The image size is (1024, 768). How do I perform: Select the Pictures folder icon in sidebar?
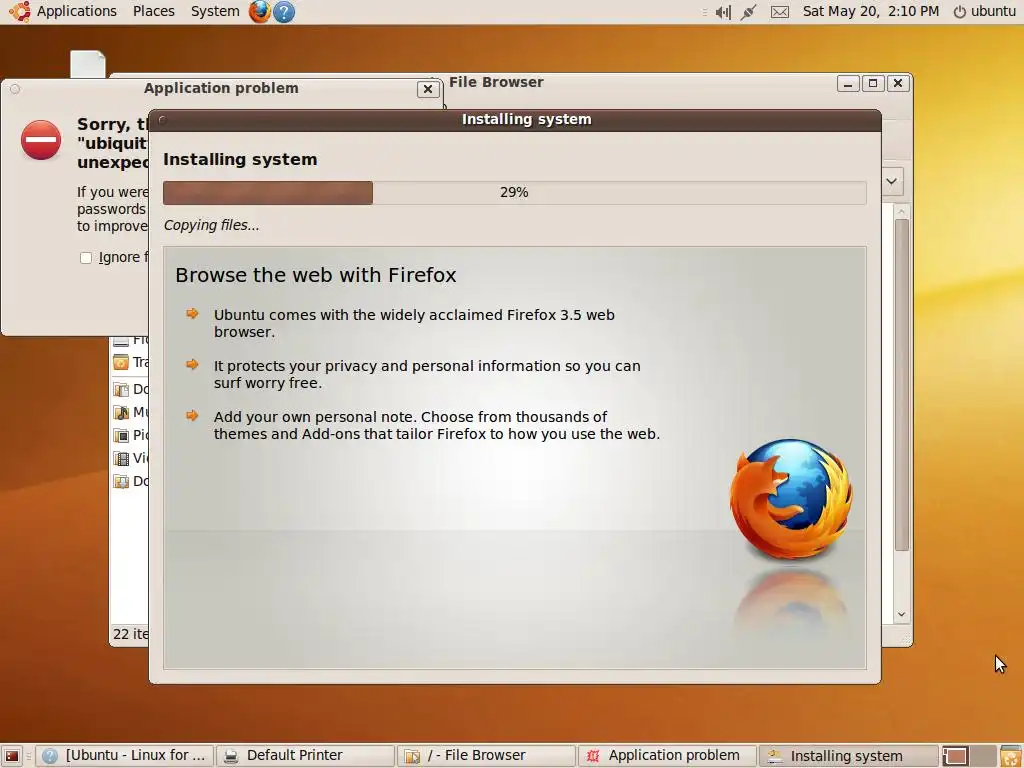[121, 435]
